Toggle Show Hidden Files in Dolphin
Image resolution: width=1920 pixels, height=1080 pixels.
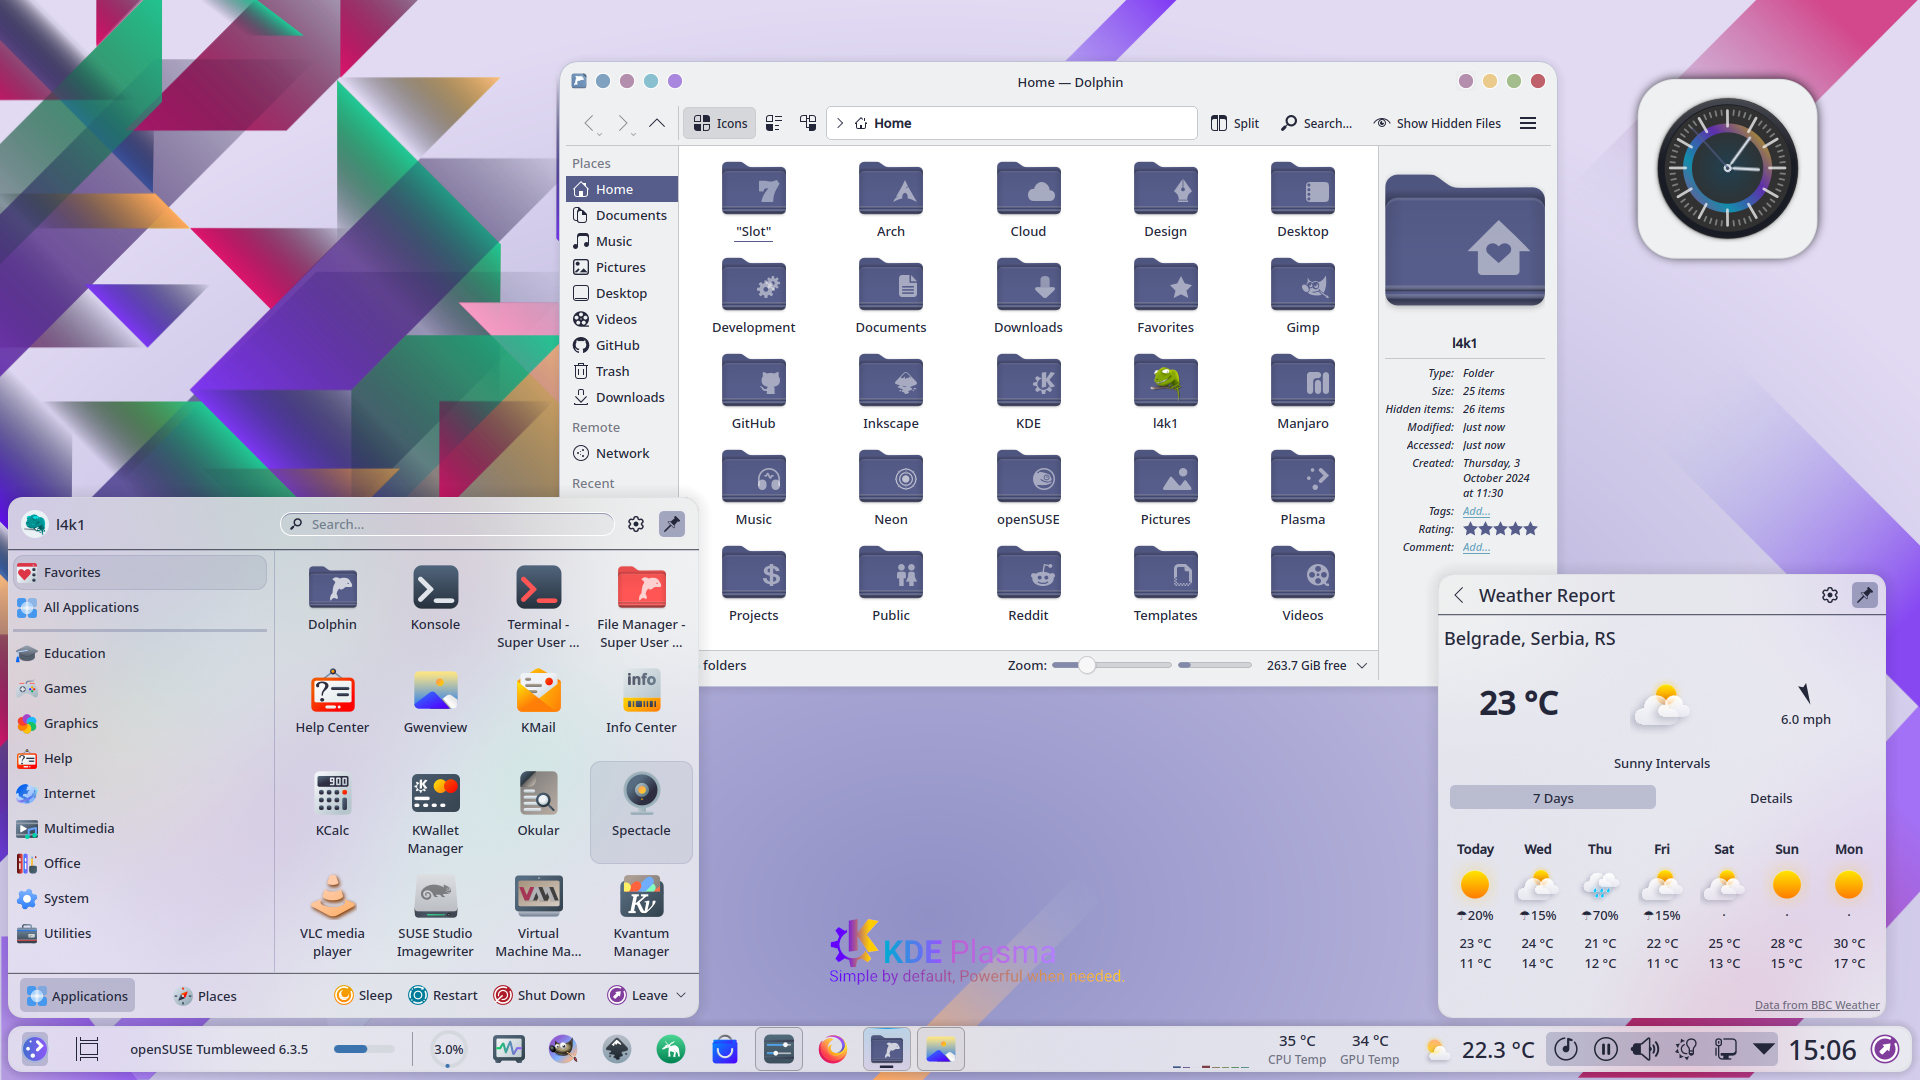[x=1437, y=123]
